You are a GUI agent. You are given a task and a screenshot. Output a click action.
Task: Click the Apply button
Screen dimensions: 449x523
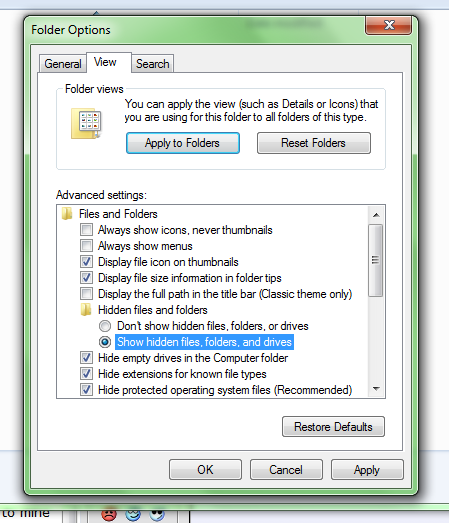[367, 470]
